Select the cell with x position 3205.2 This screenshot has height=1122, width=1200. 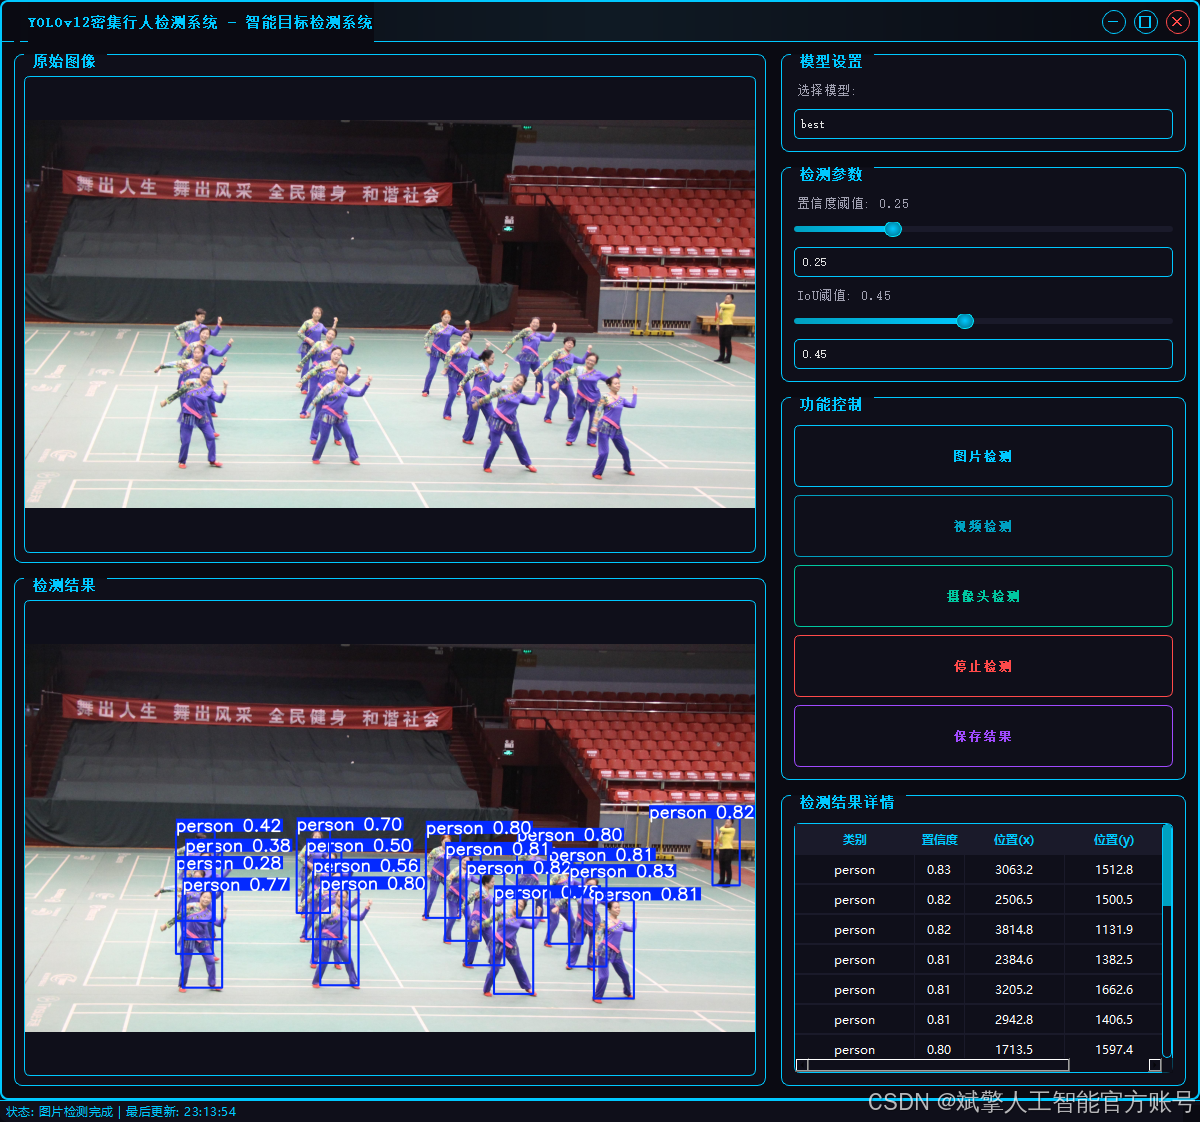[x=1014, y=990]
